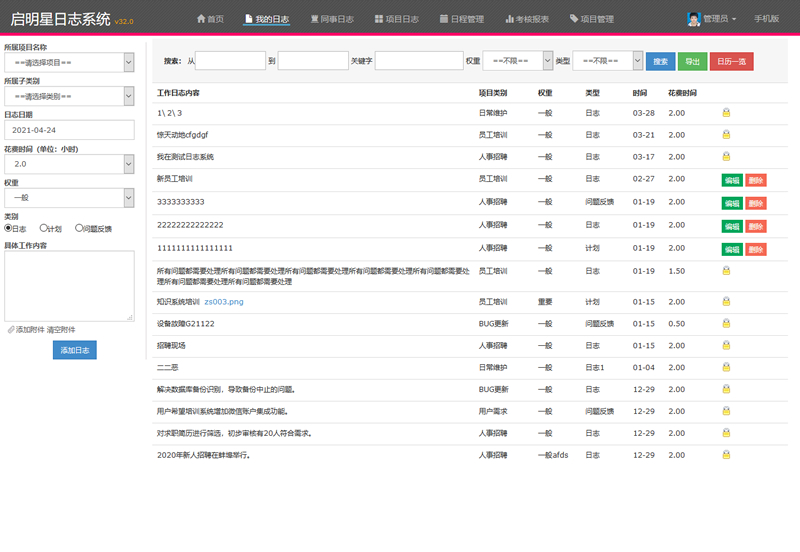Screen dimensions: 800x552
Task: Click the lock icon on the 2020年新人招聘 row
Action: [x=726, y=456]
